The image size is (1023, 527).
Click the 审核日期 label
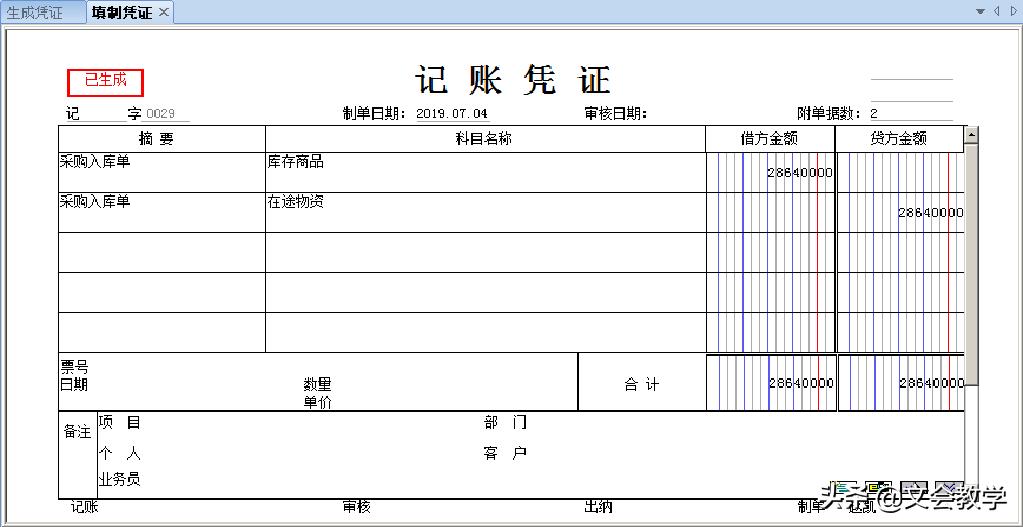(616, 114)
